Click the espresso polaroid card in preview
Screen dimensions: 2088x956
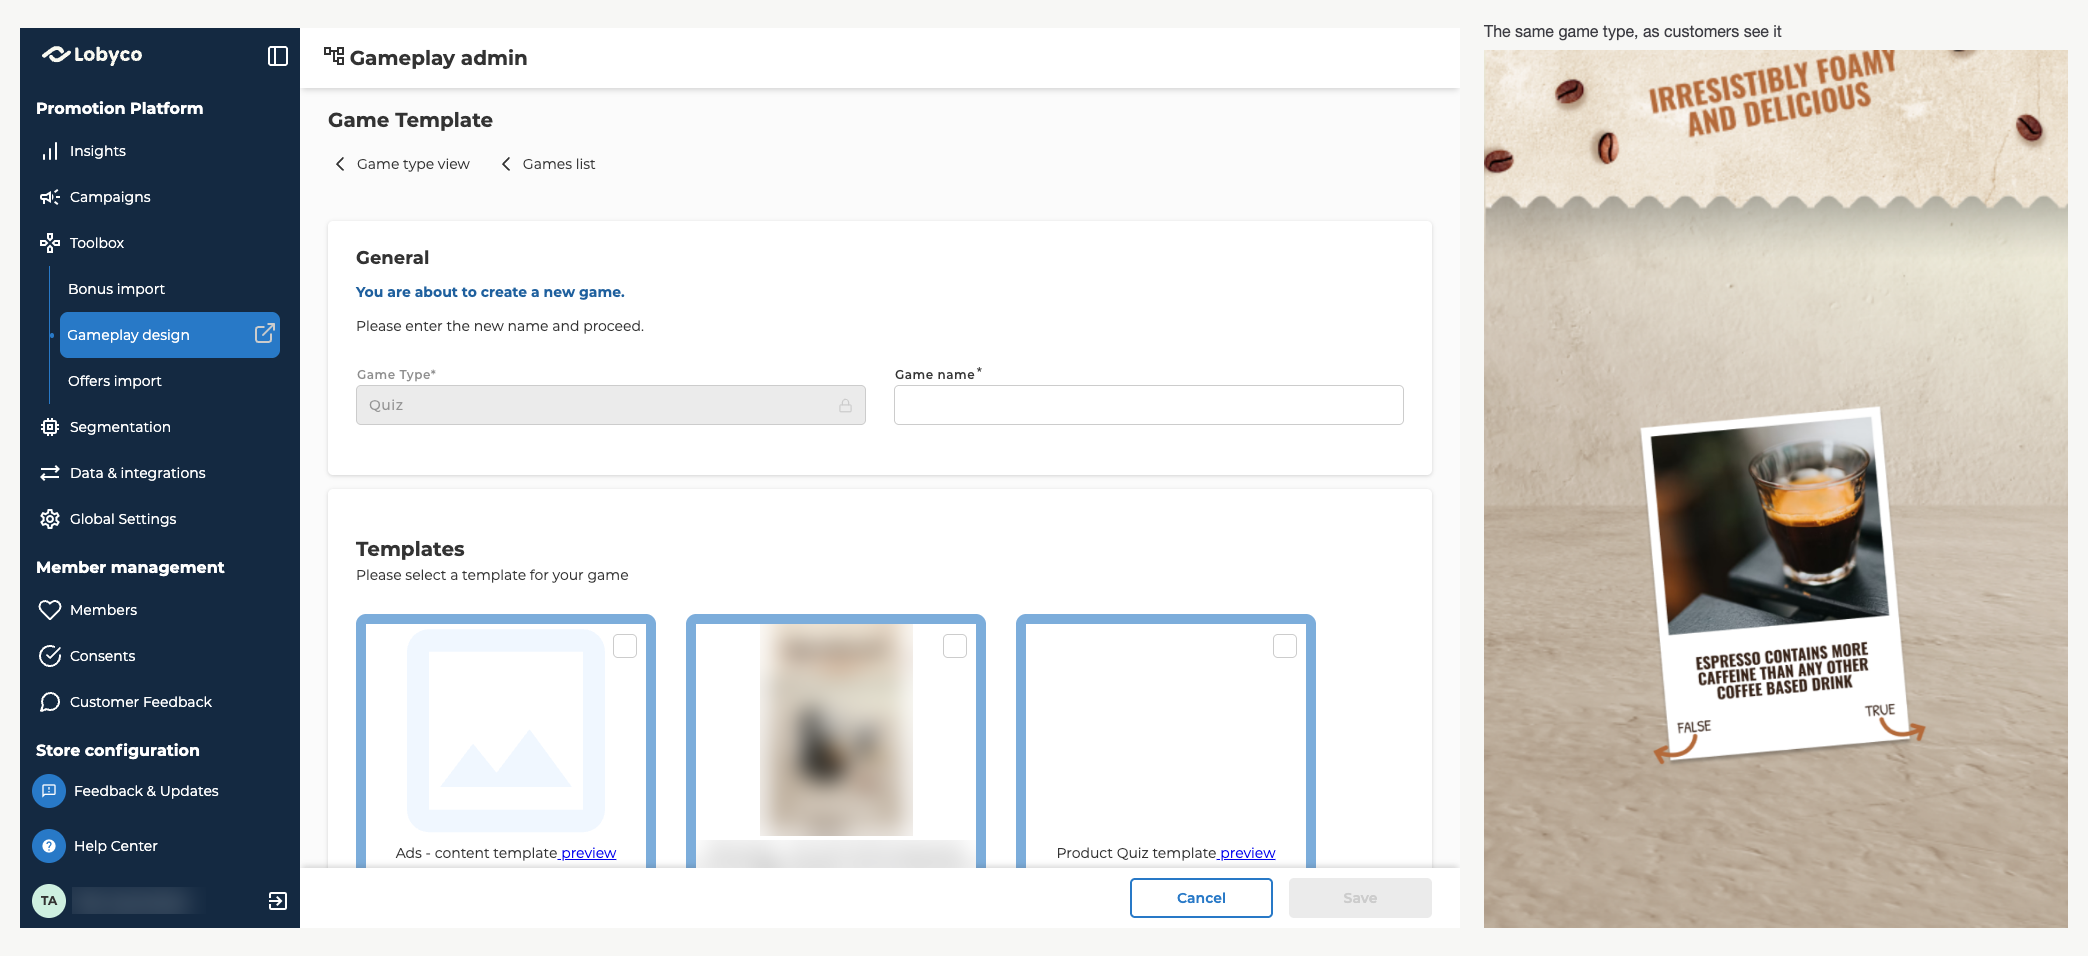(1774, 583)
